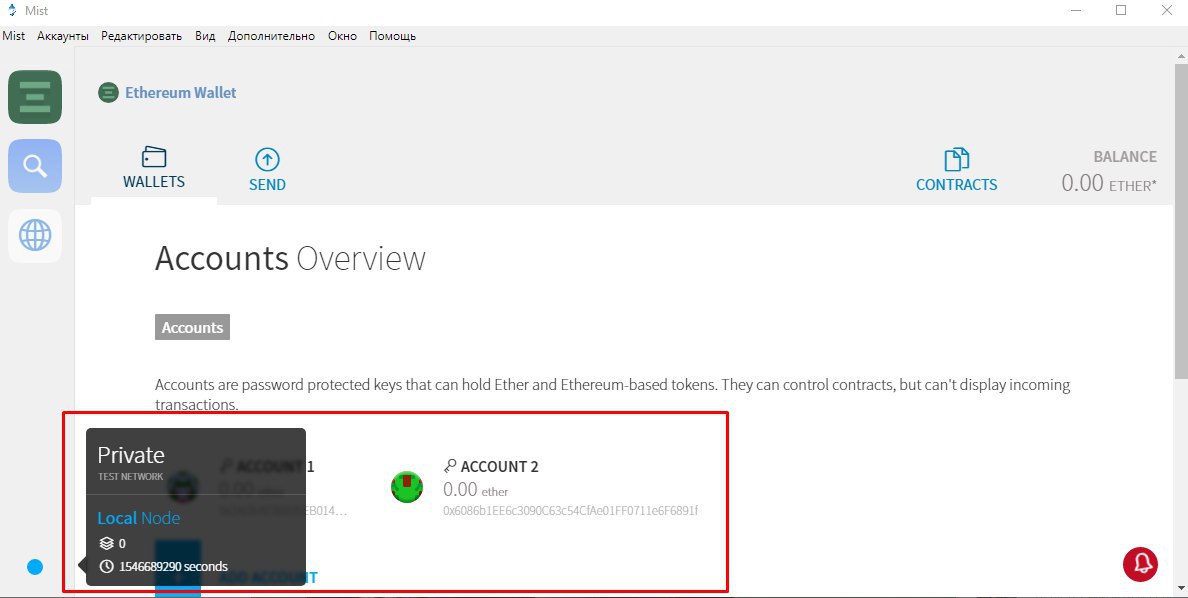Click the Ethereum Wallet title link
The image size is (1188, 598).
[x=180, y=92]
